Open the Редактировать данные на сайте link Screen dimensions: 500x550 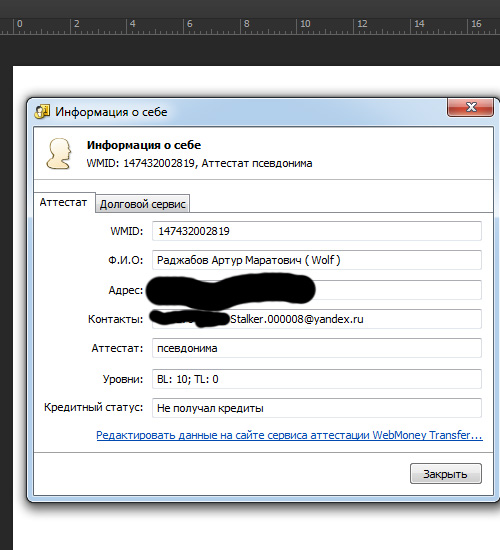coord(289,435)
